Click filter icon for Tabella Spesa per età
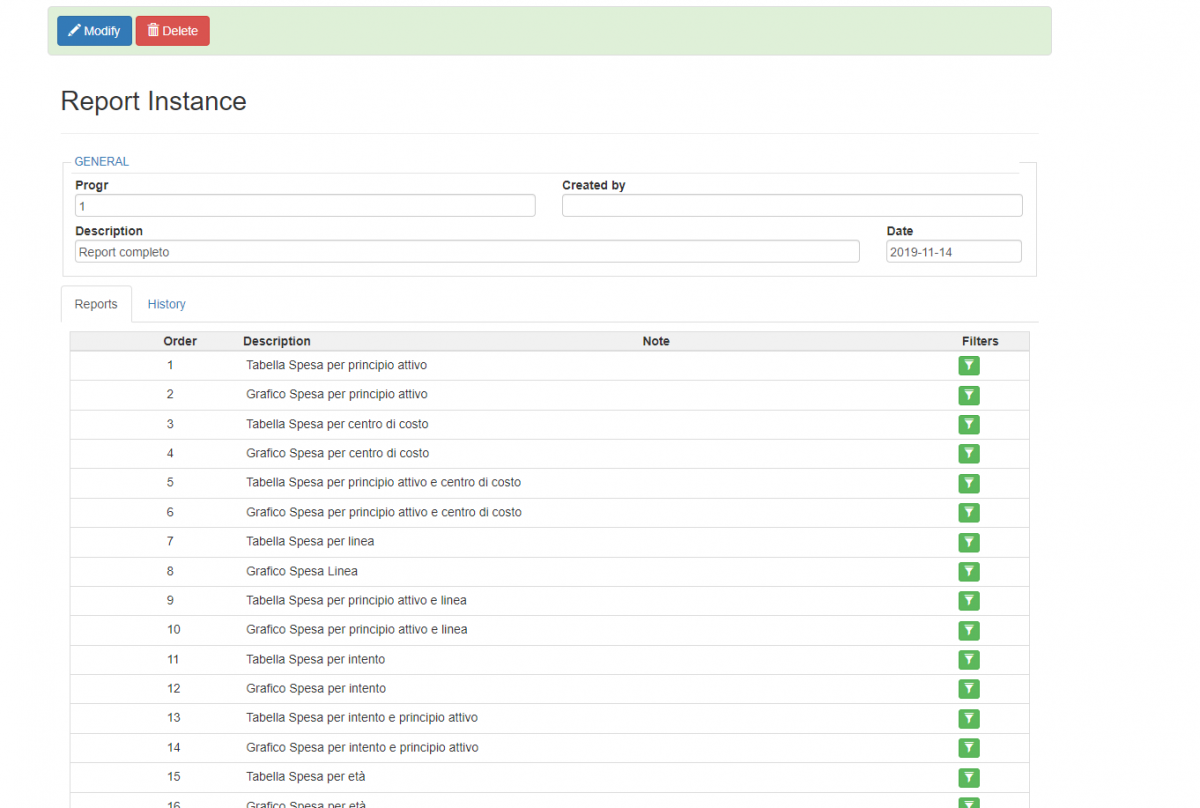 (x=968, y=777)
